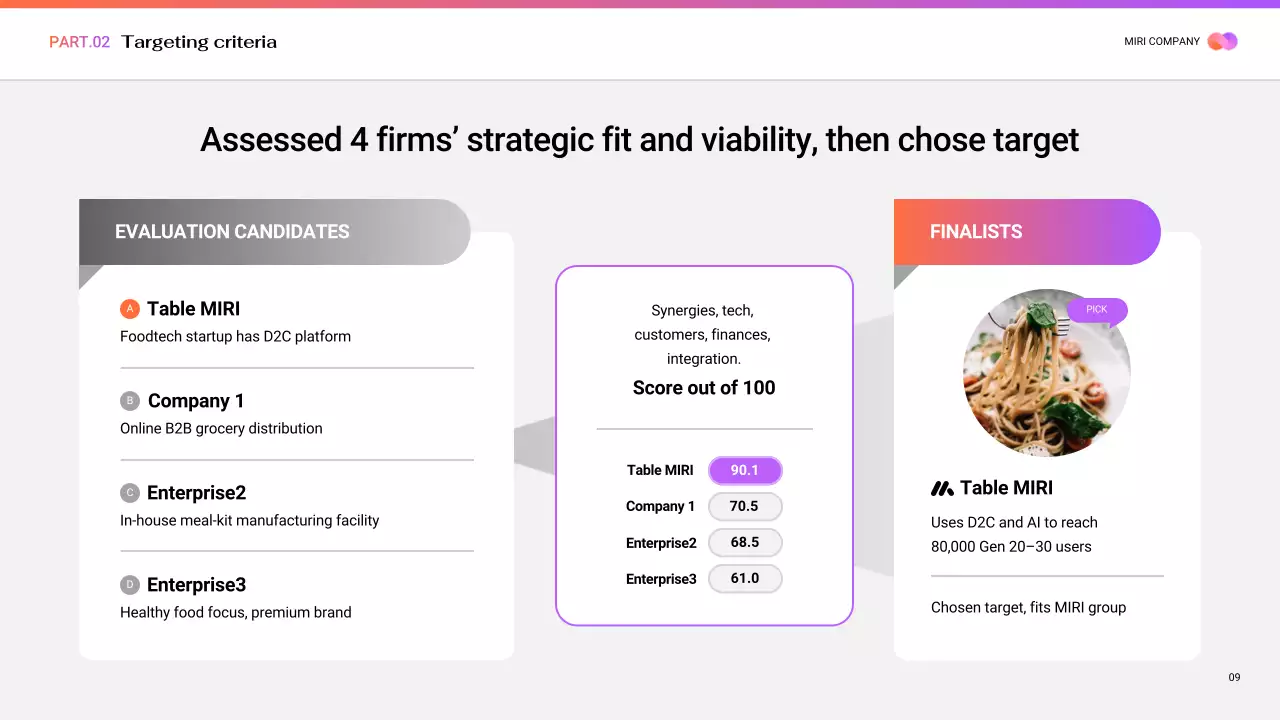
Task: Click the black M logo beside Table MIRI finalist
Action: pyautogui.click(x=942, y=488)
